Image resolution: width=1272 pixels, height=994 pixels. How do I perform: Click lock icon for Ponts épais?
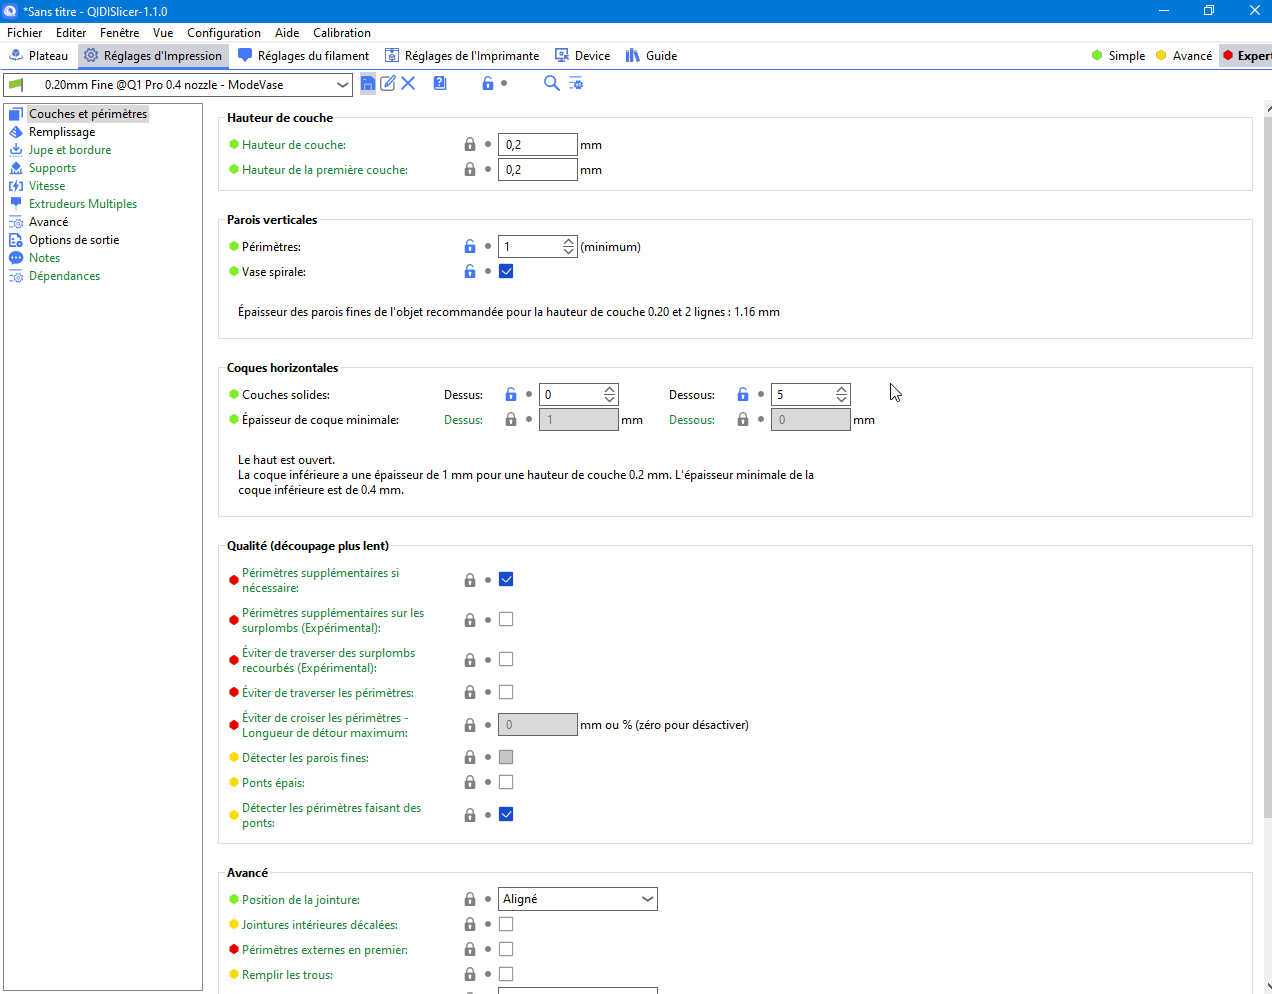pyautogui.click(x=470, y=783)
